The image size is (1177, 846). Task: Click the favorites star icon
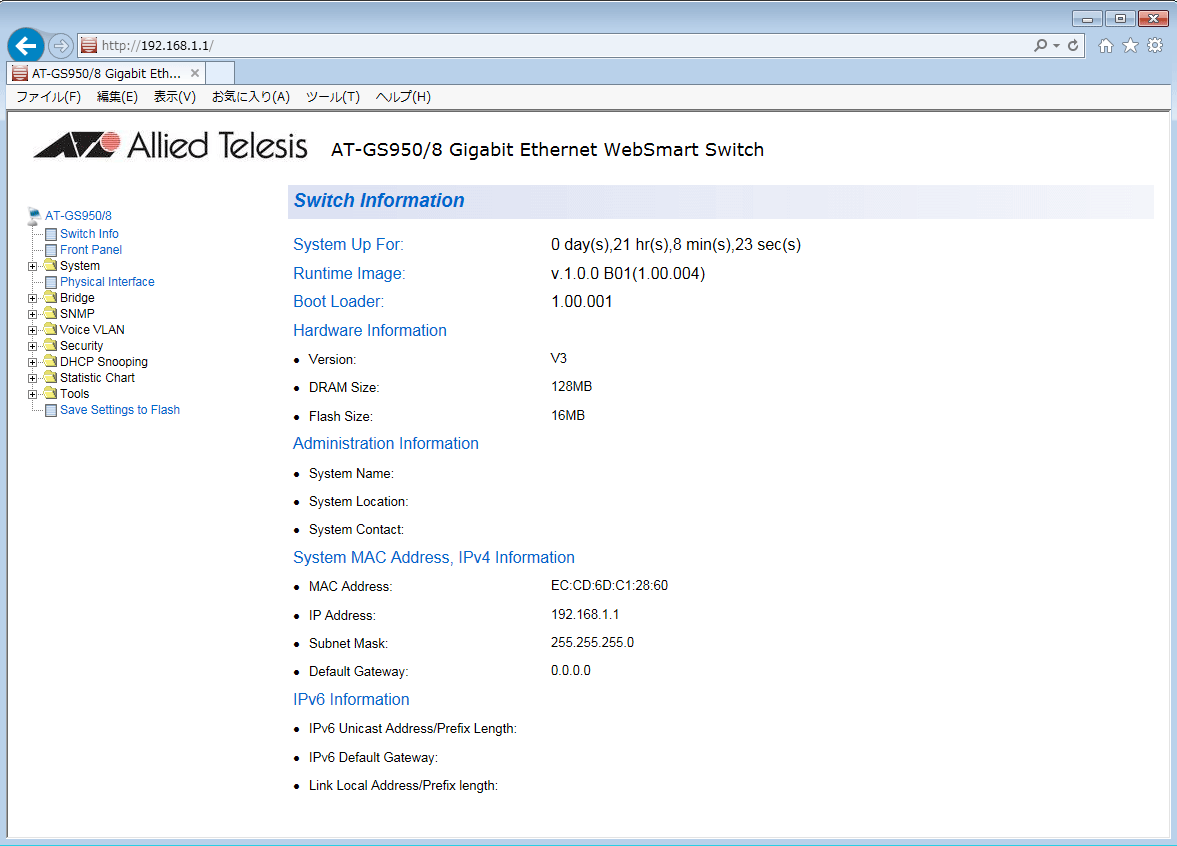point(1130,46)
